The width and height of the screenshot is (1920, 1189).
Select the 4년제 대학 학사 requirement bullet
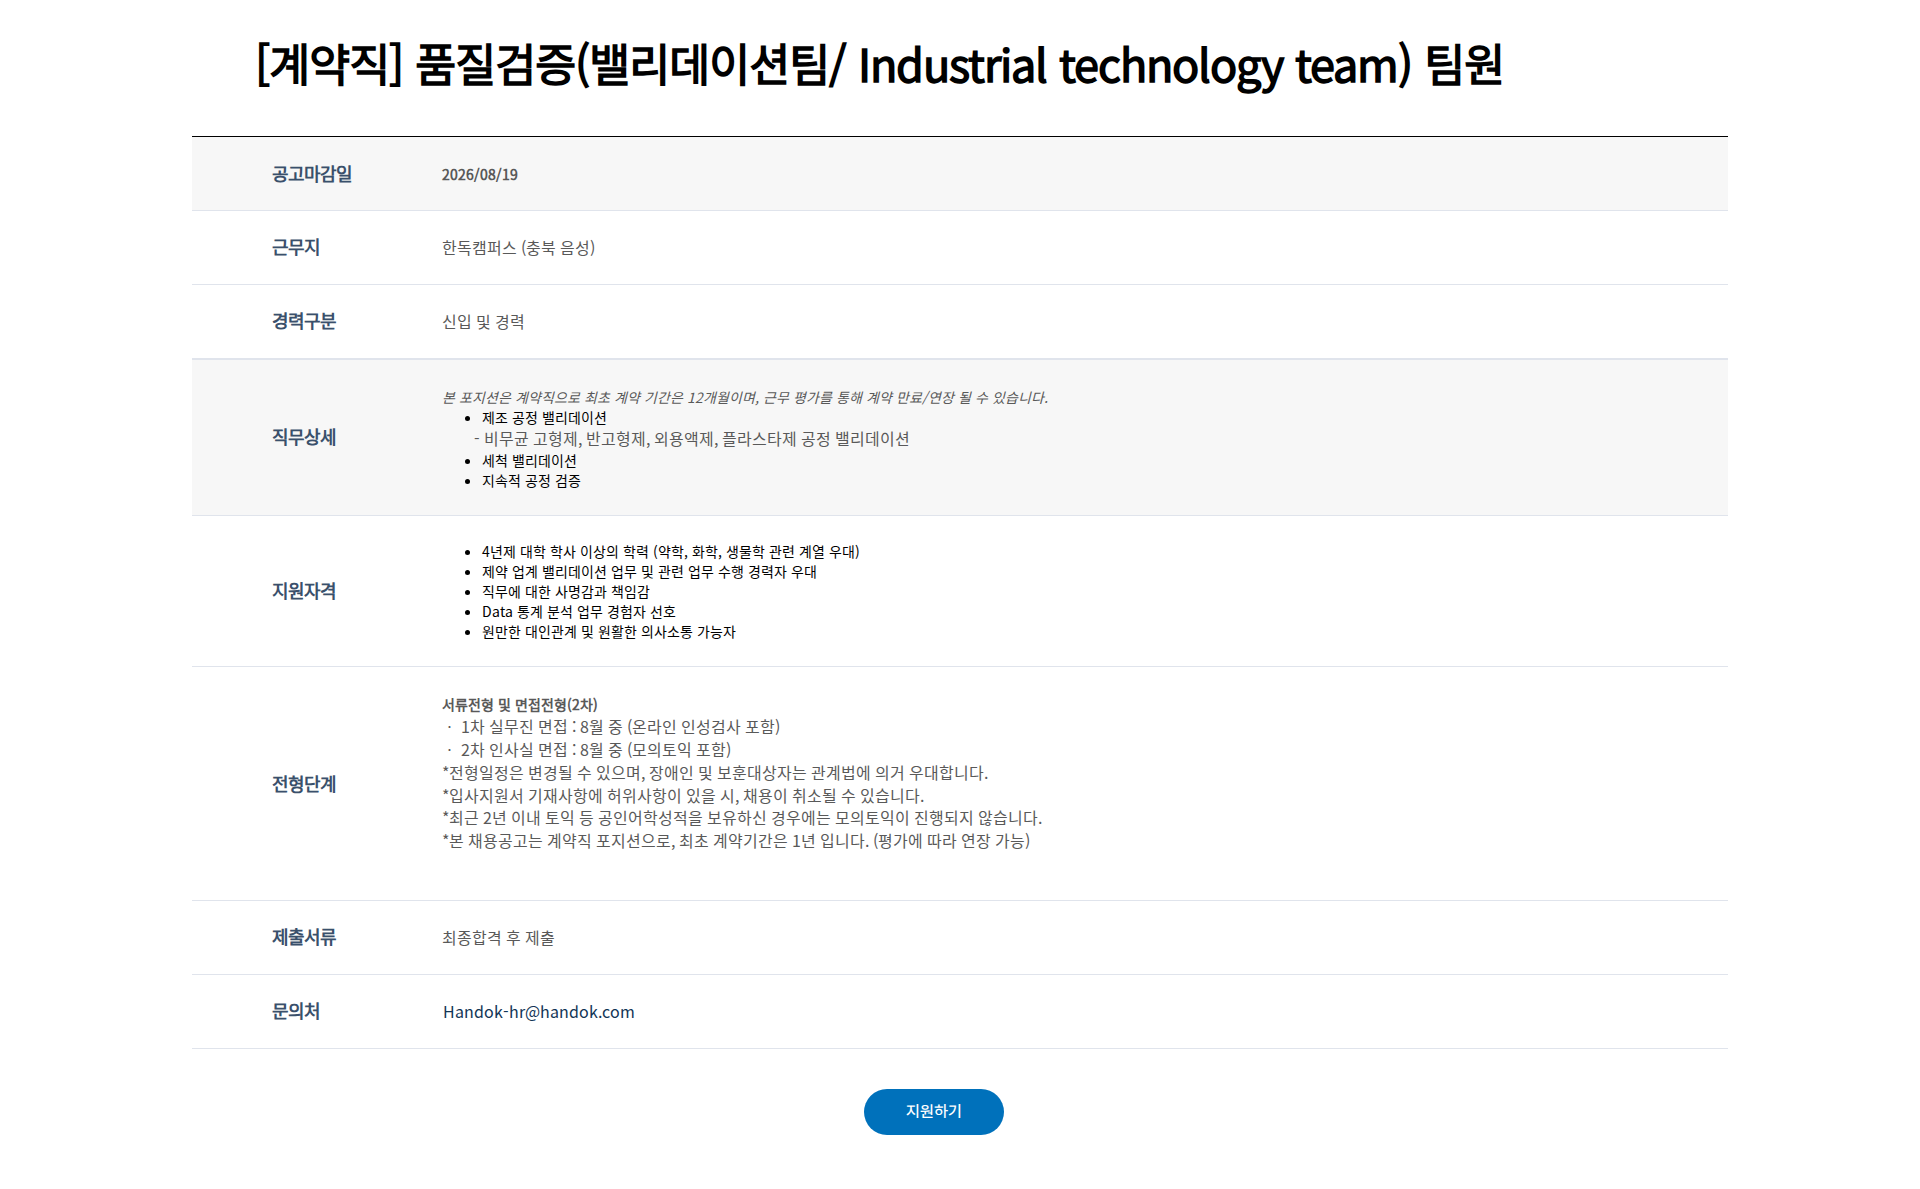(x=670, y=552)
